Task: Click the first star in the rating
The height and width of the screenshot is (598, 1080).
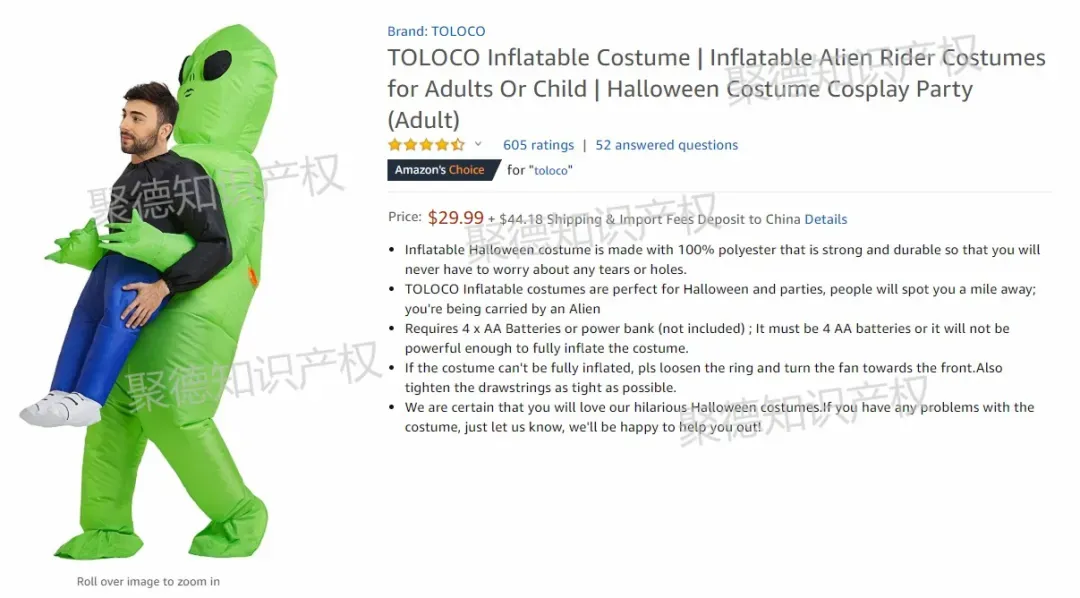Action: 395,145
